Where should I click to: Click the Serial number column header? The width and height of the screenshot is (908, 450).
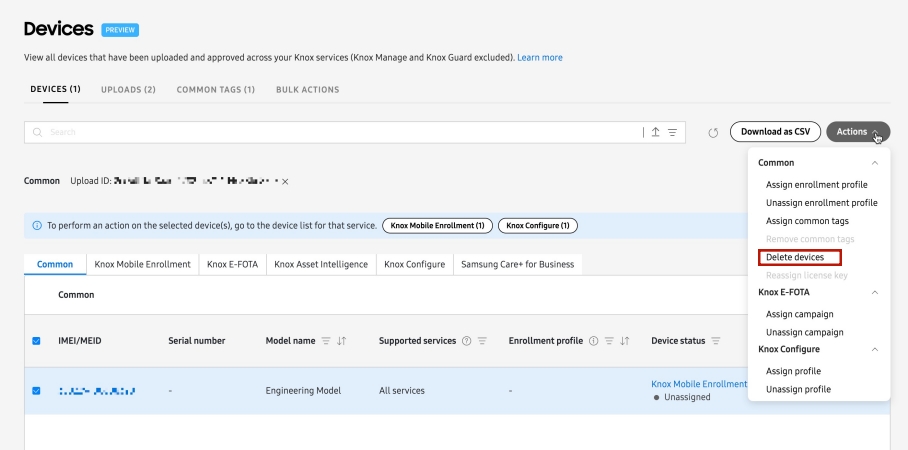(196, 341)
